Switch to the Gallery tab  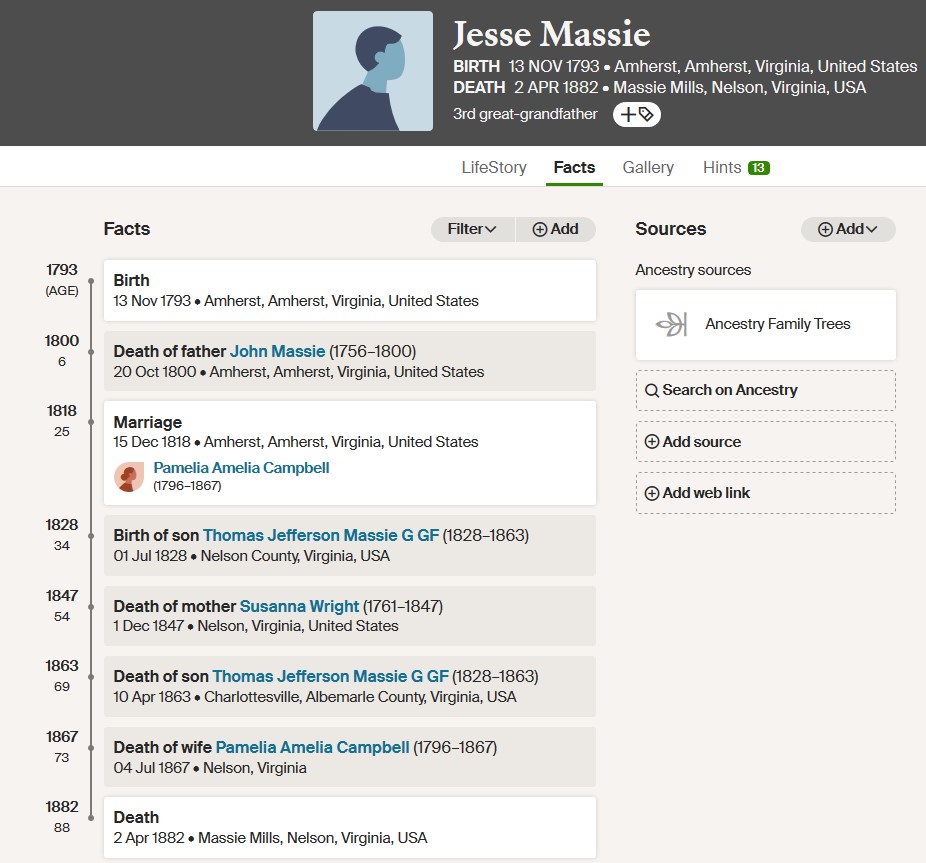coord(648,168)
